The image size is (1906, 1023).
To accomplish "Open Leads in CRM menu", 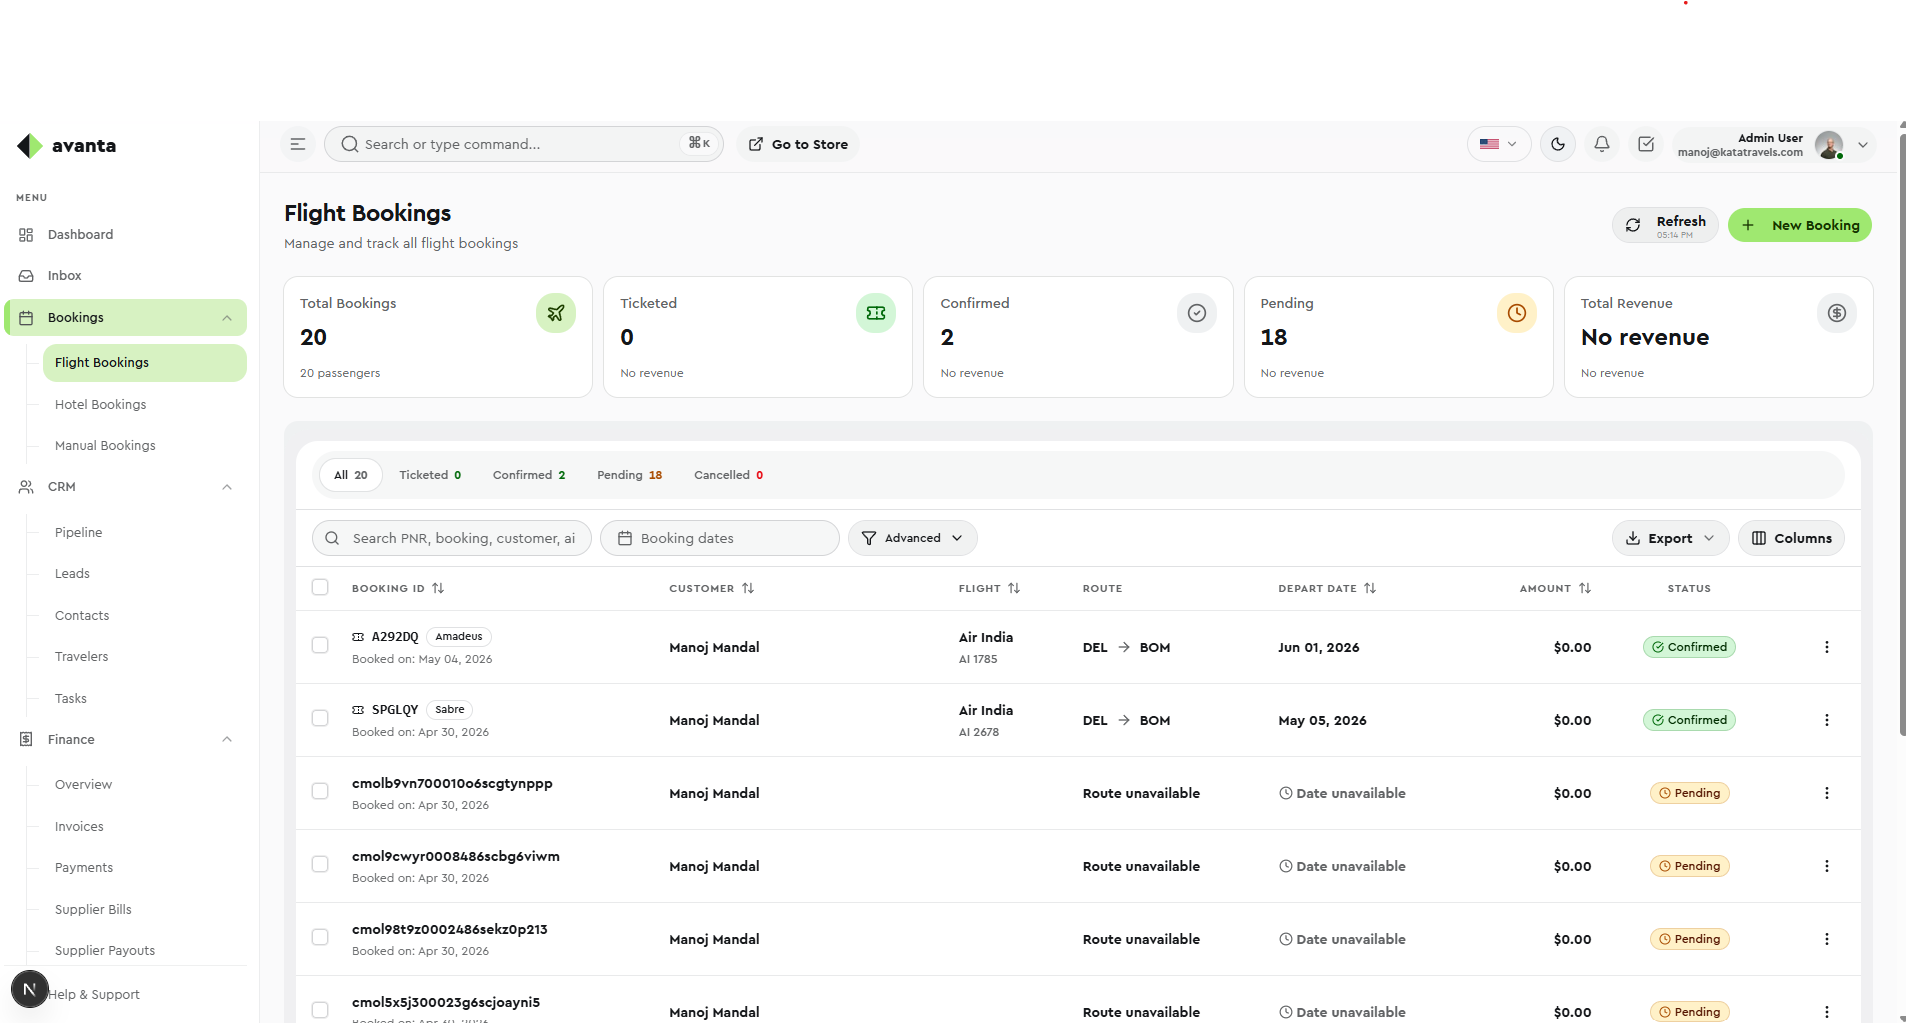I will coord(72,574).
